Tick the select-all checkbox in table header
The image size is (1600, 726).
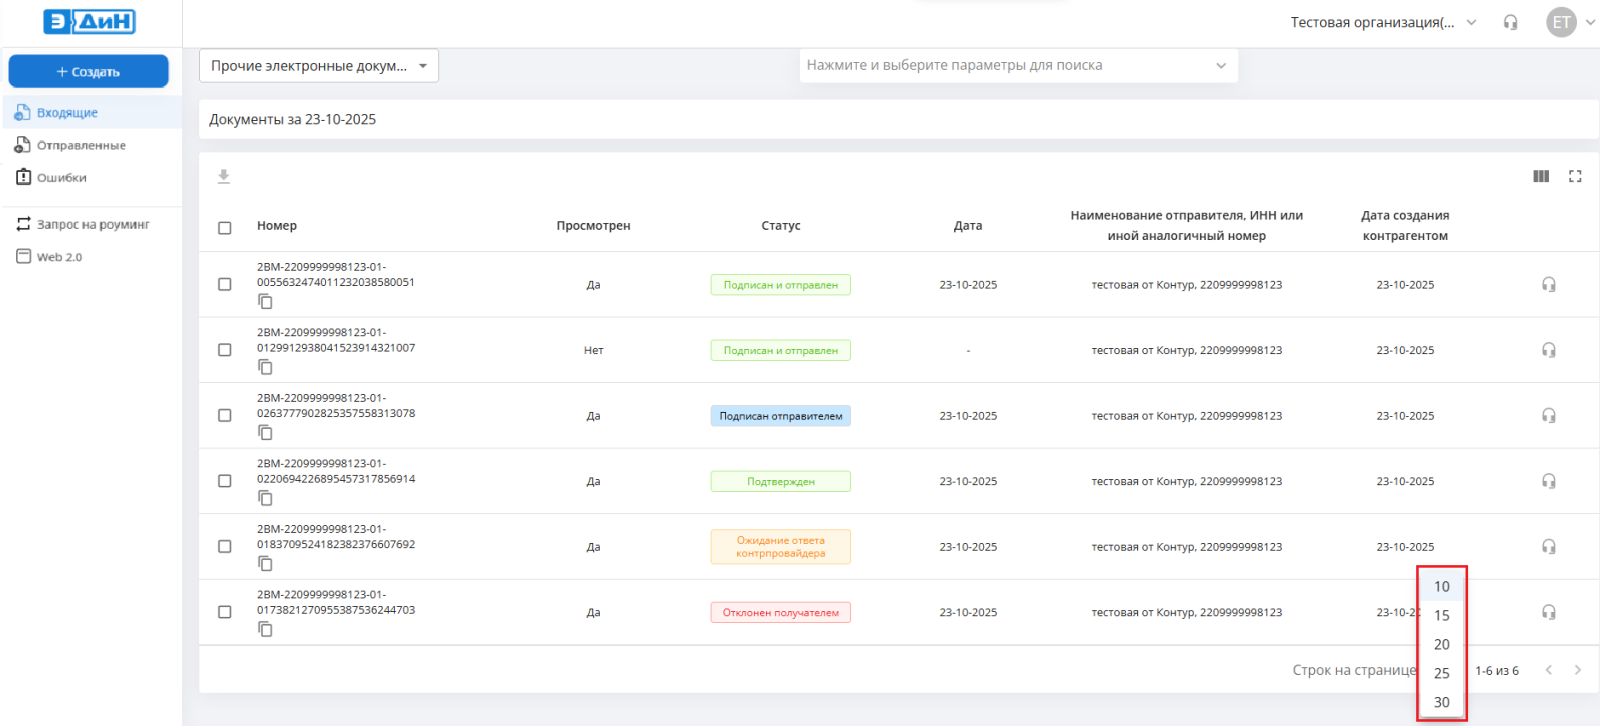click(225, 228)
